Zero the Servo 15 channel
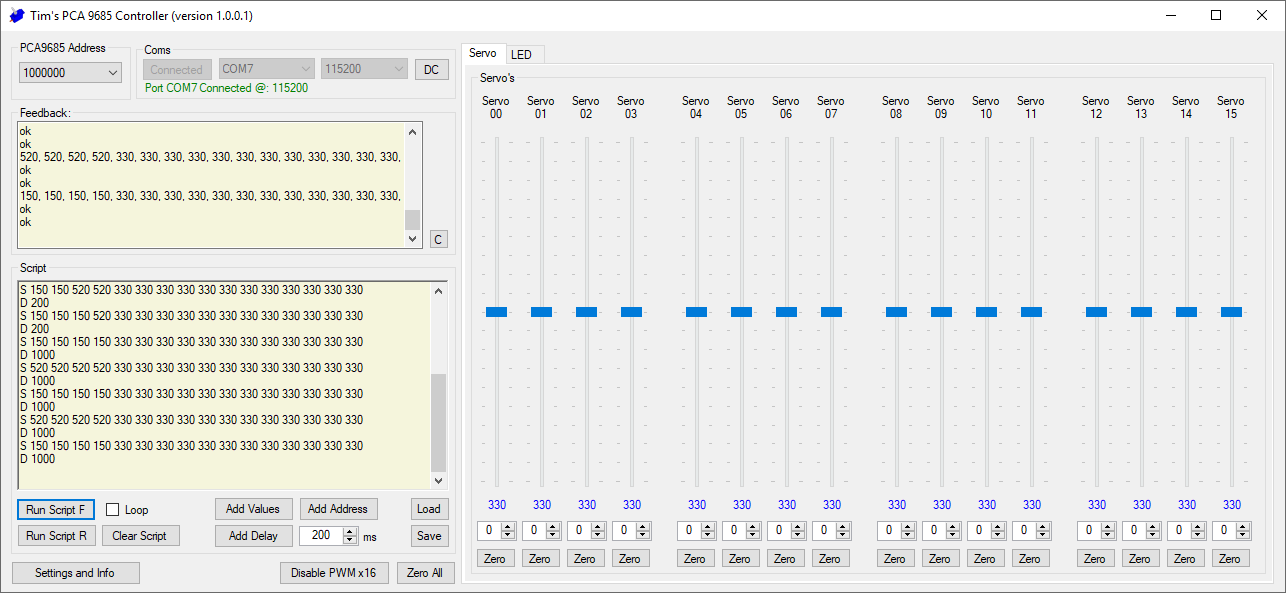This screenshot has height=593, width=1286. pyautogui.click(x=1230, y=559)
